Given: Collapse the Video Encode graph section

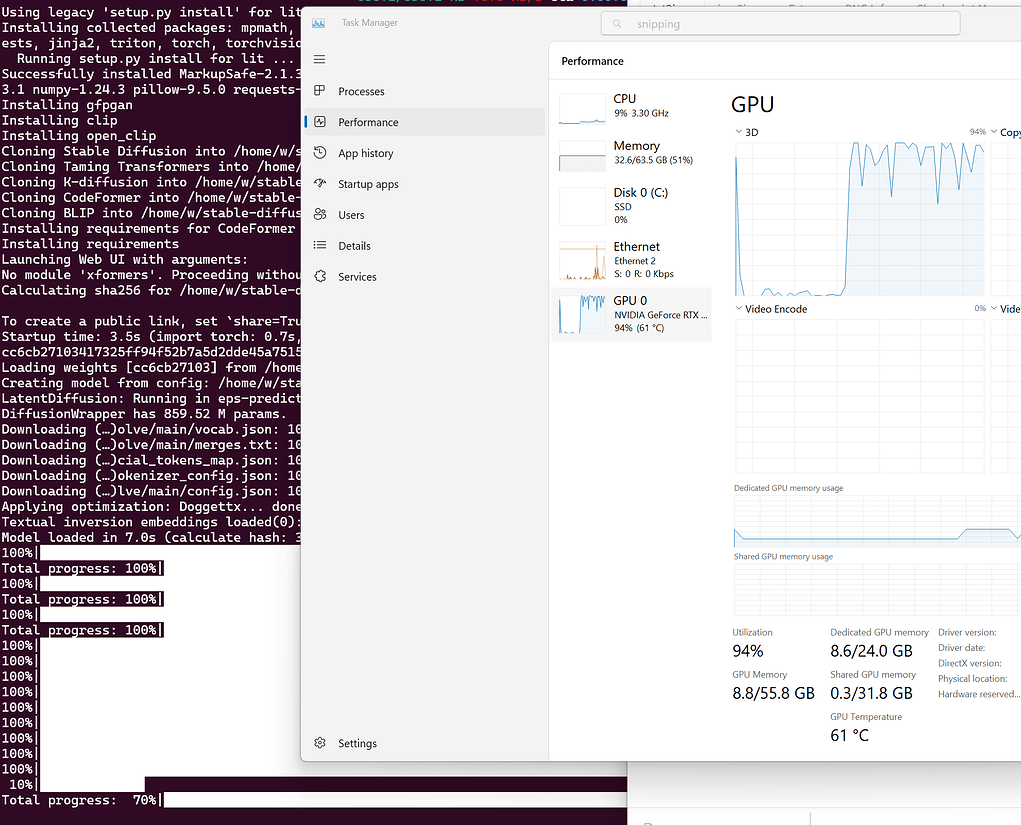Looking at the screenshot, I should tap(737, 308).
